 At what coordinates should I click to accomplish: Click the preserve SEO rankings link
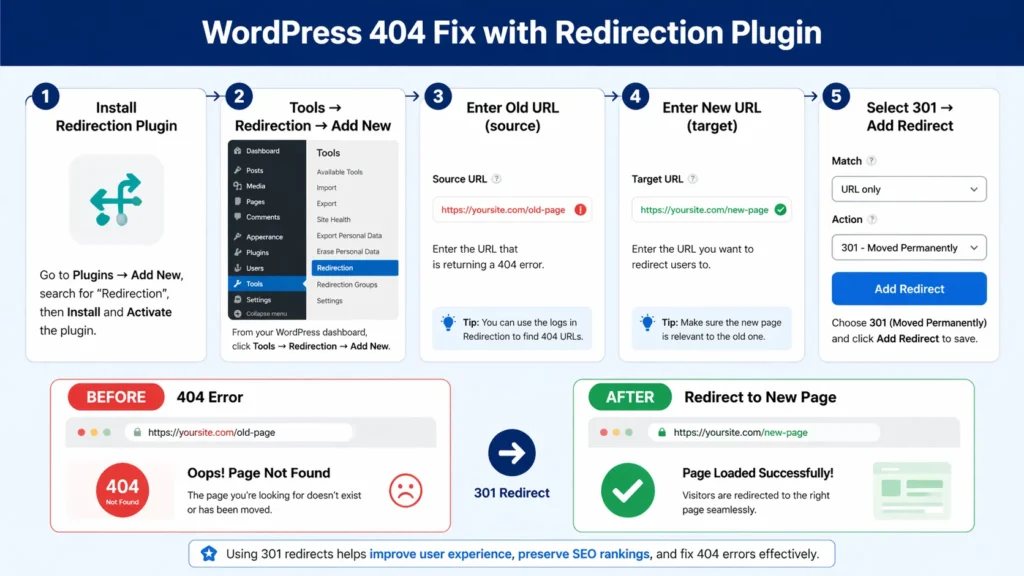[581, 553]
